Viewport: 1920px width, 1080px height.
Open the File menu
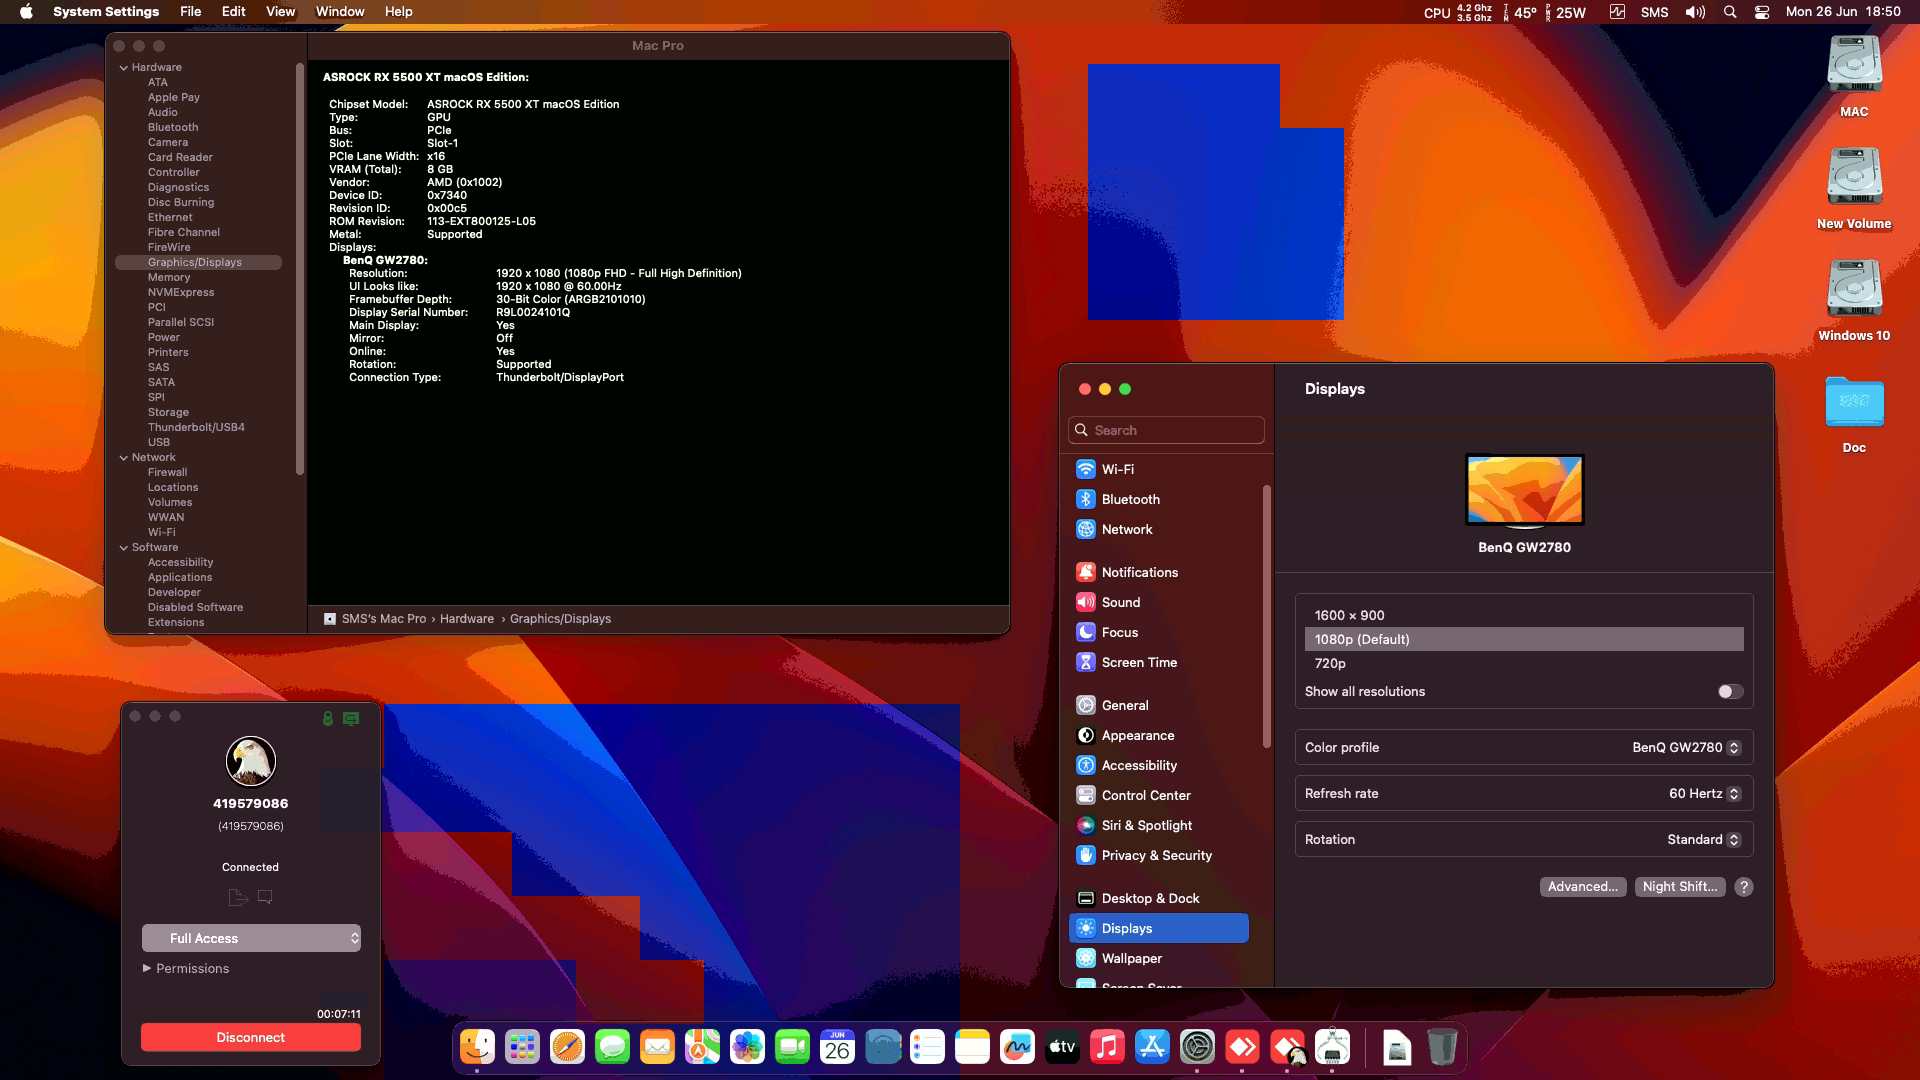pyautogui.click(x=190, y=12)
